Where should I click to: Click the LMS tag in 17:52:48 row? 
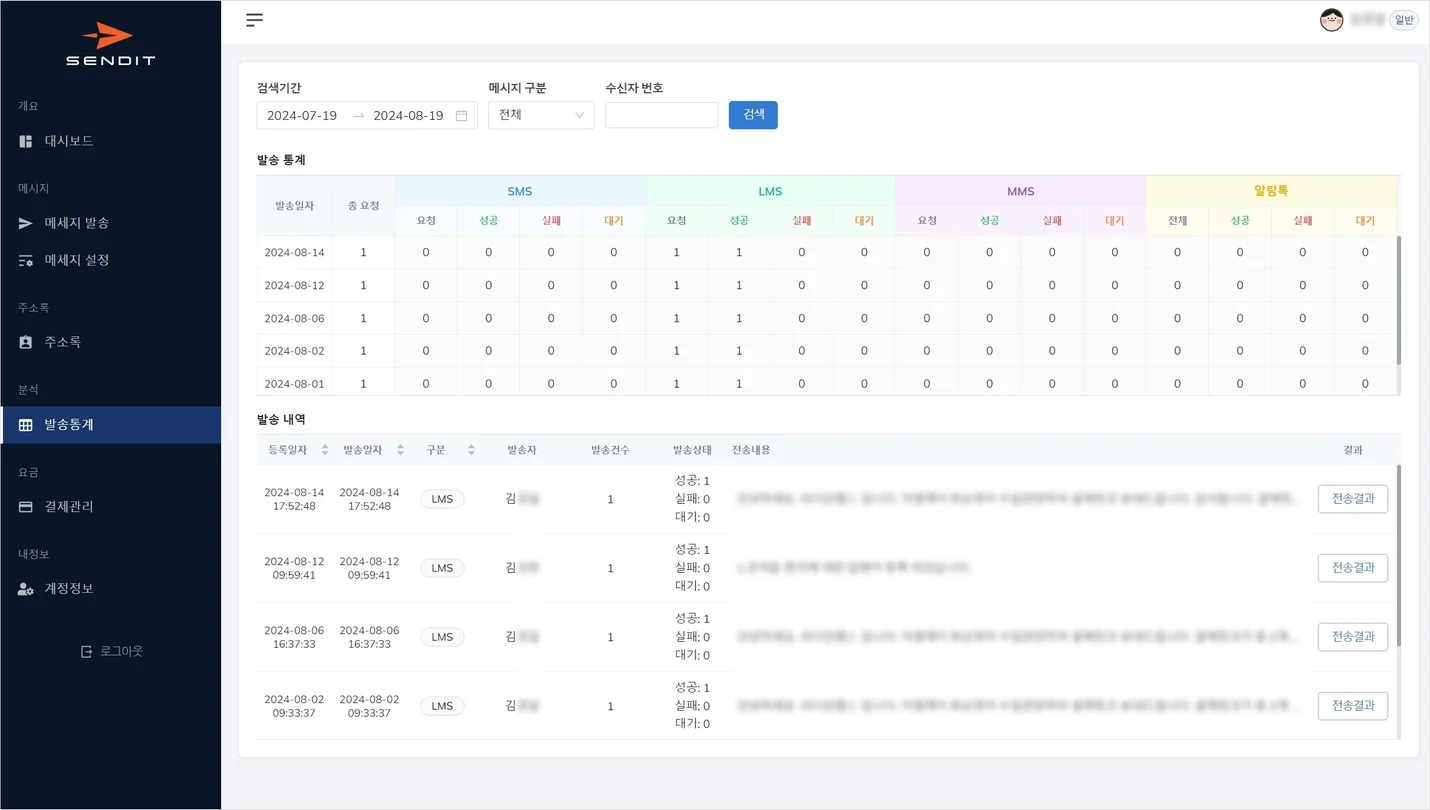pyautogui.click(x=442, y=499)
